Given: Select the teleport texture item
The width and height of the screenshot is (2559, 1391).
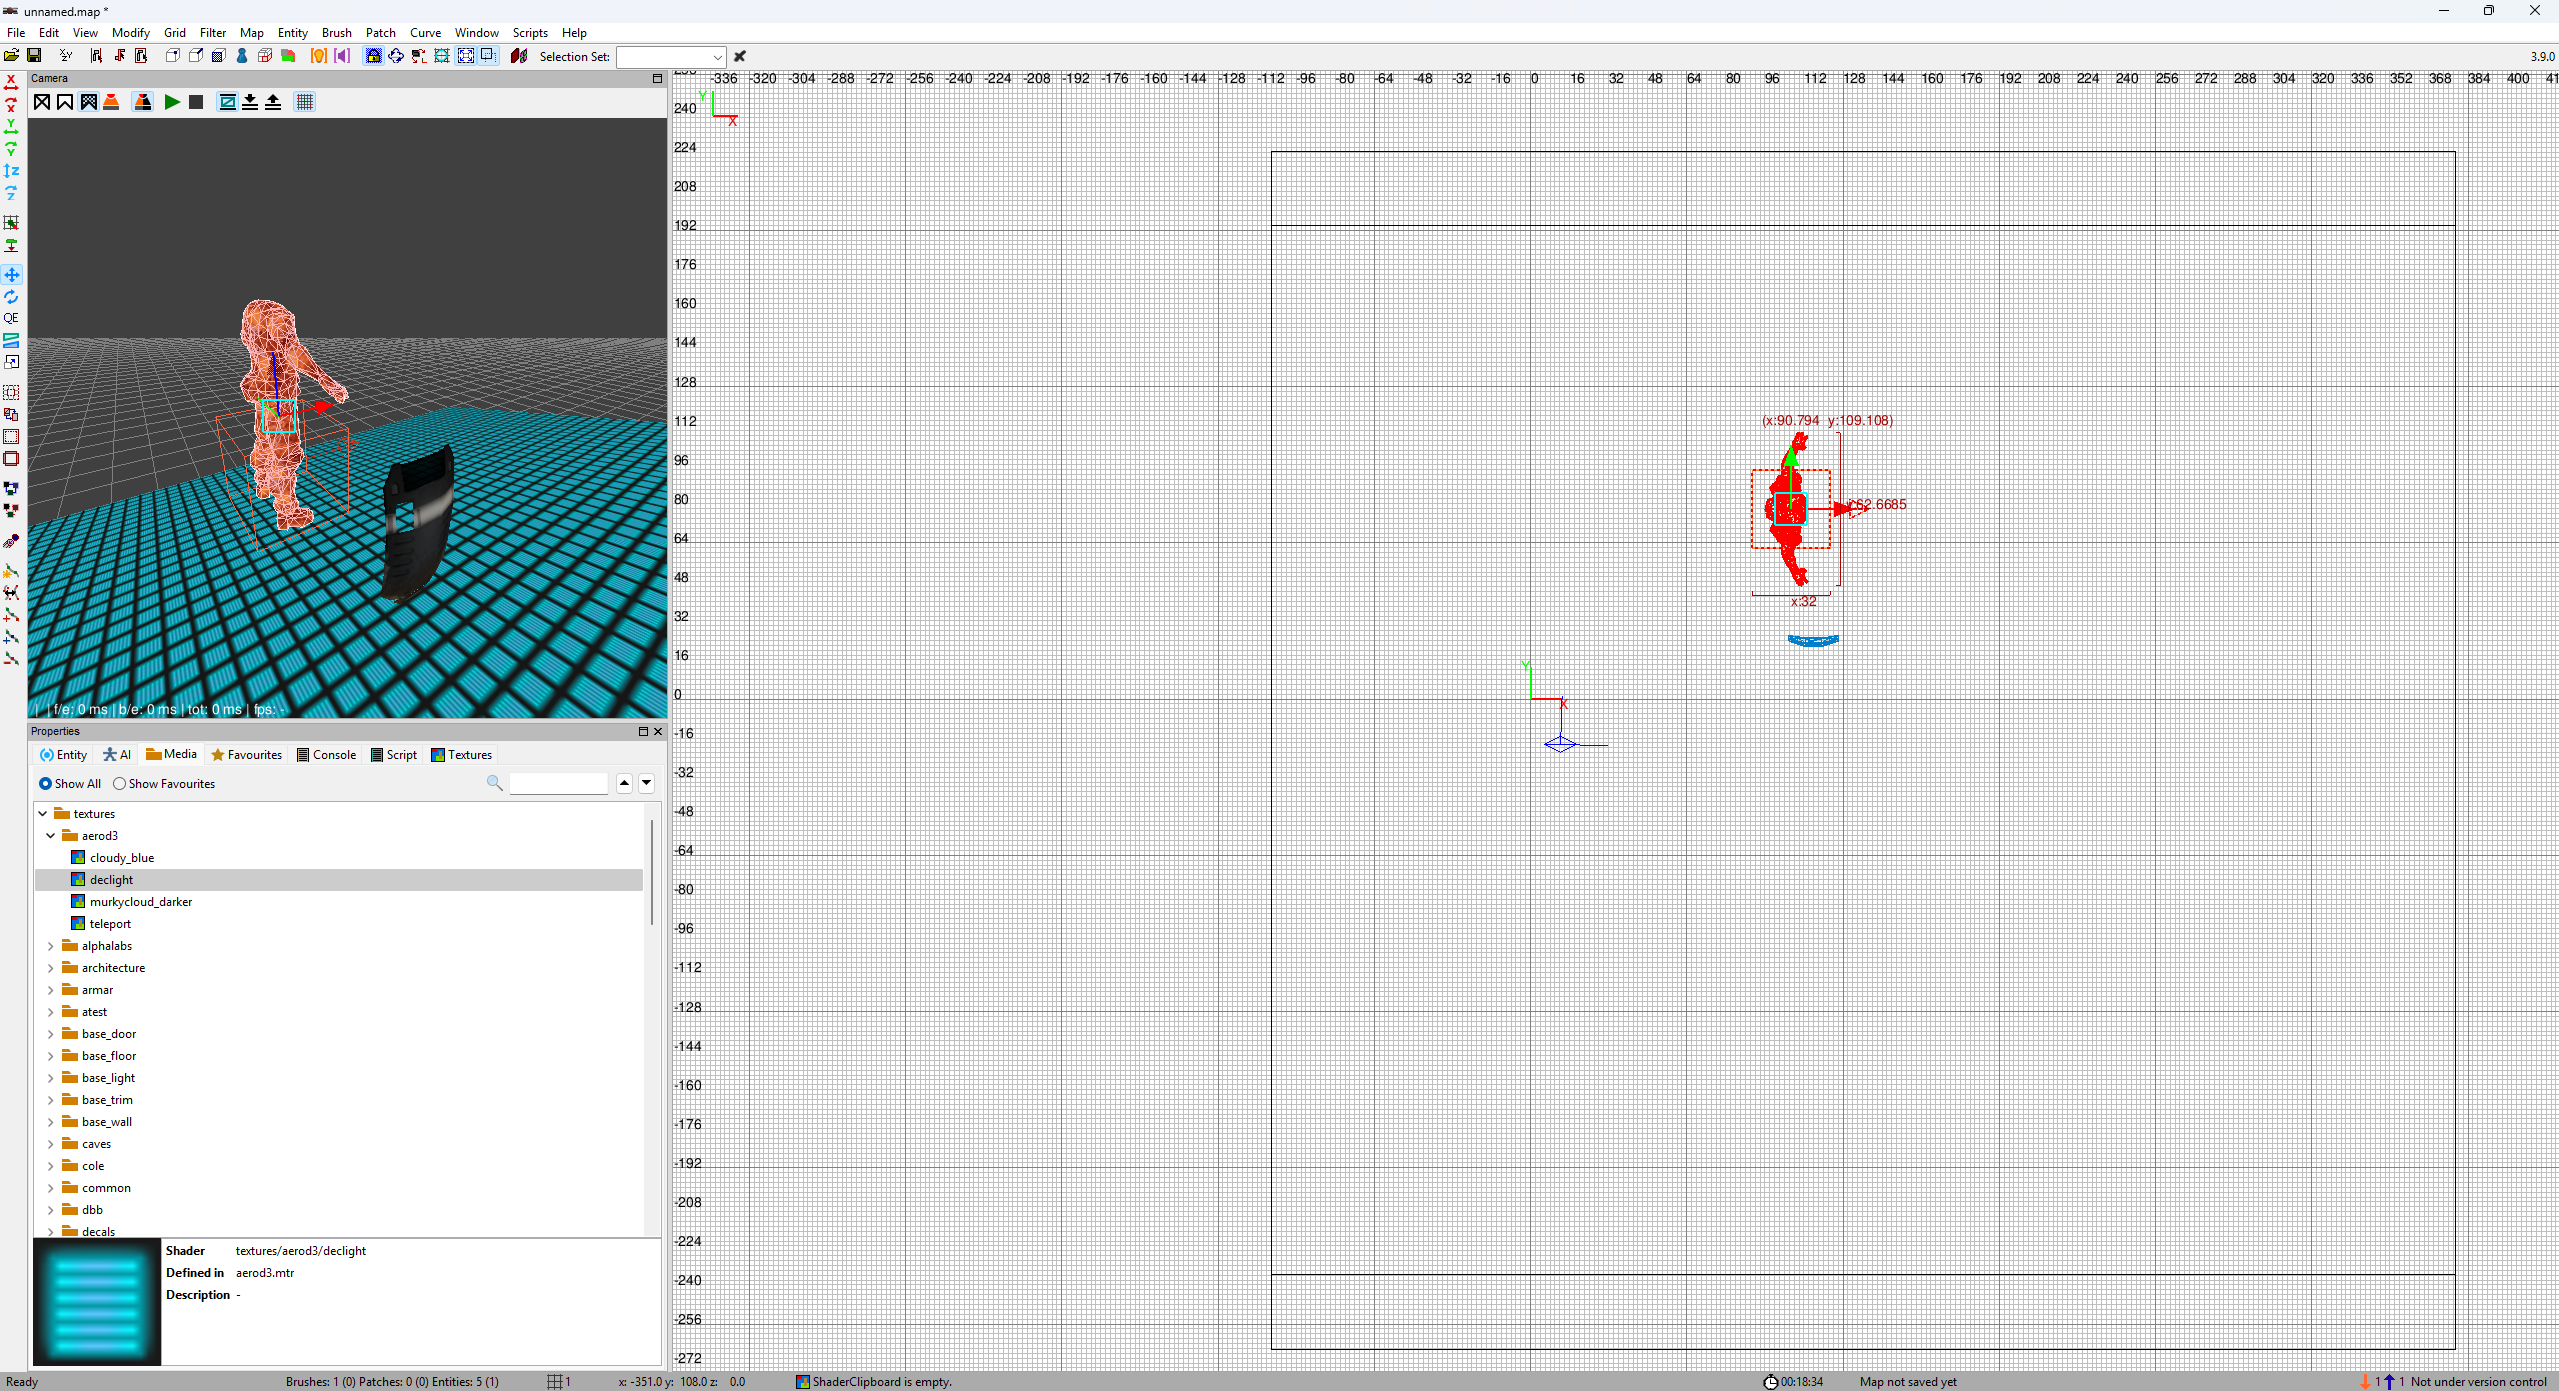Looking at the screenshot, I should [x=110, y=924].
